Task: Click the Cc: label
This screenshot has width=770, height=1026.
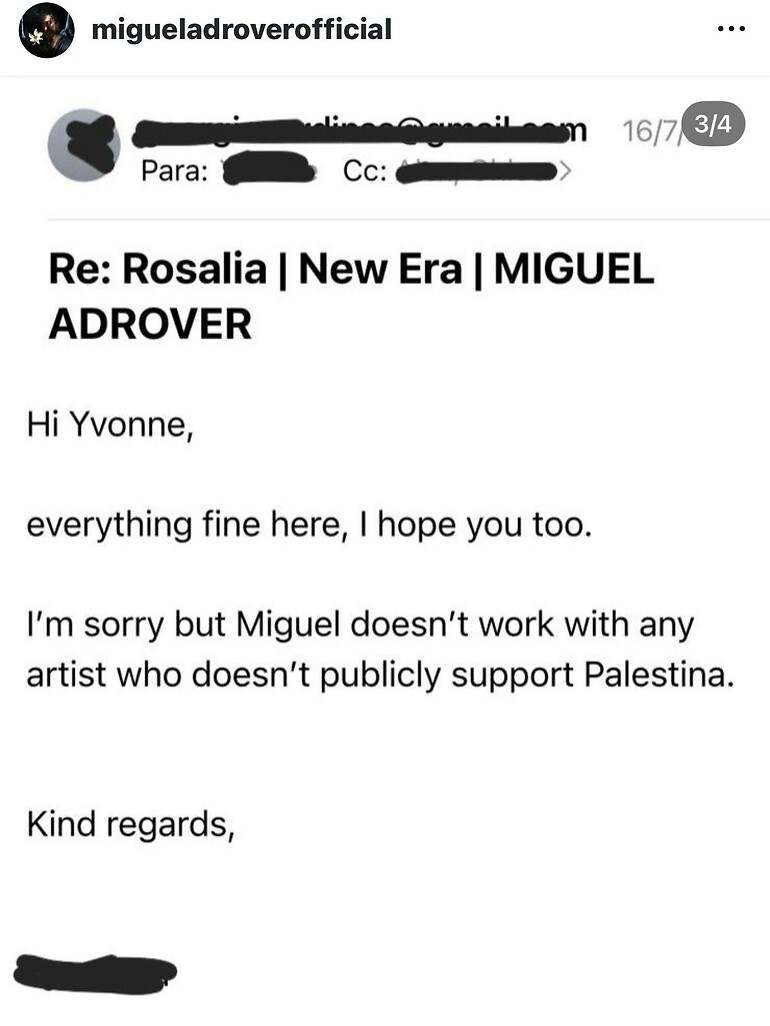Action: tap(364, 172)
